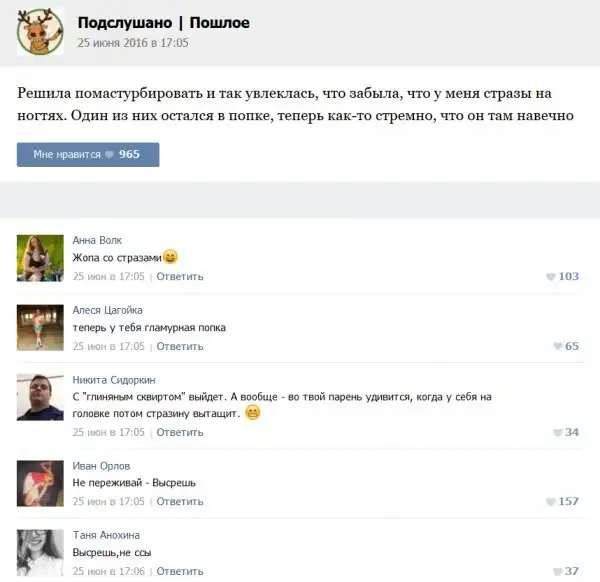Image resolution: width=600 pixels, height=582 pixels.
Task: Open Анна Волк's profile name
Action: point(97,240)
